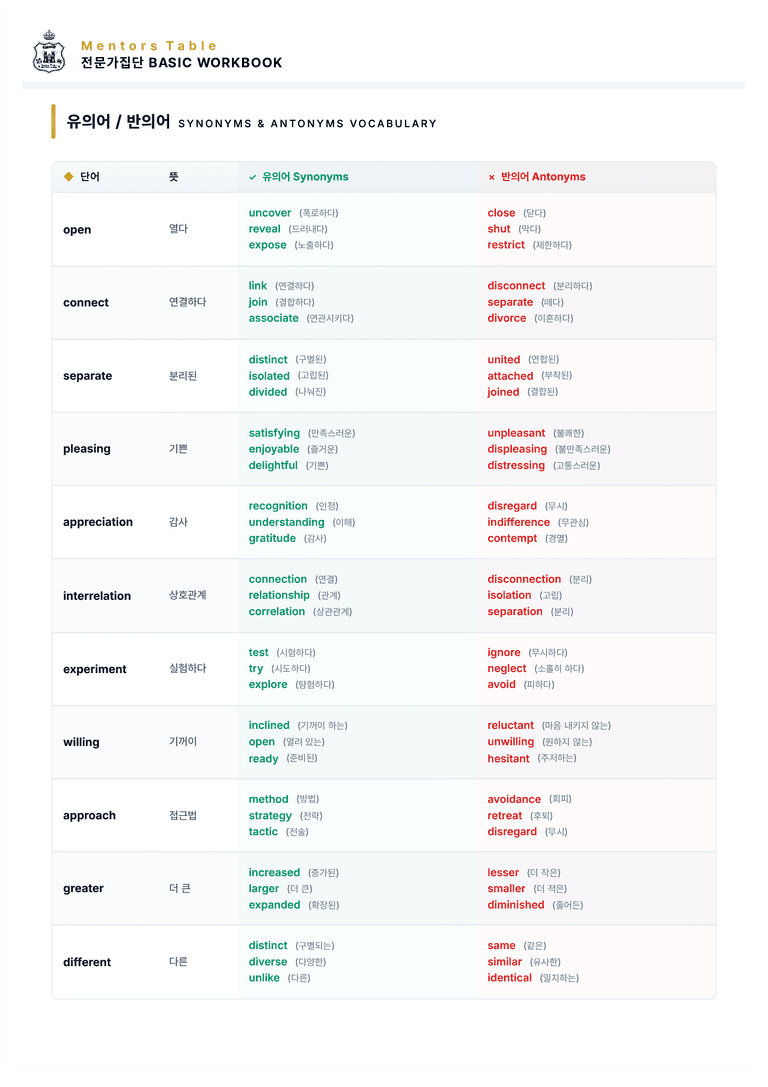Image resolution: width=768 pixels, height=1087 pixels.
Task: Click the synonym 'uncover'
Action: point(270,213)
